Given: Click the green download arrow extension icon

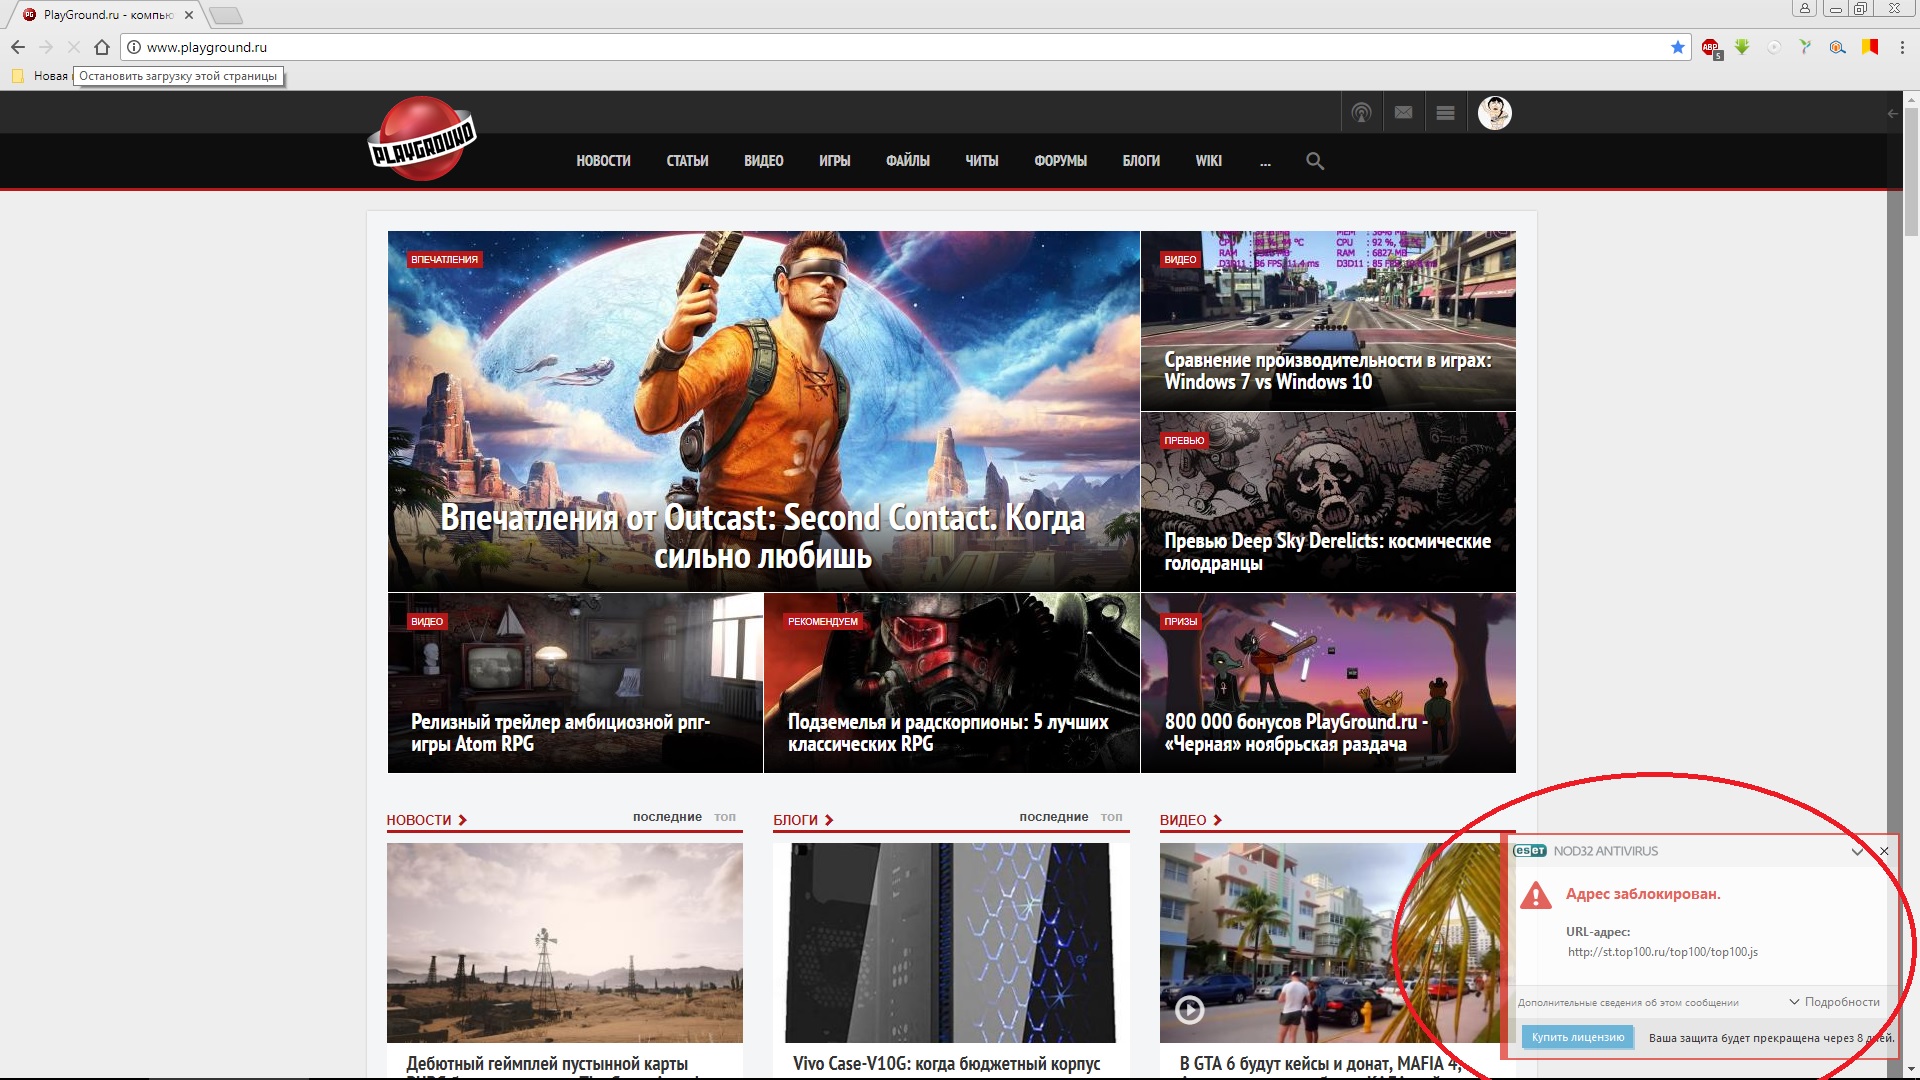Looking at the screenshot, I should [1742, 47].
